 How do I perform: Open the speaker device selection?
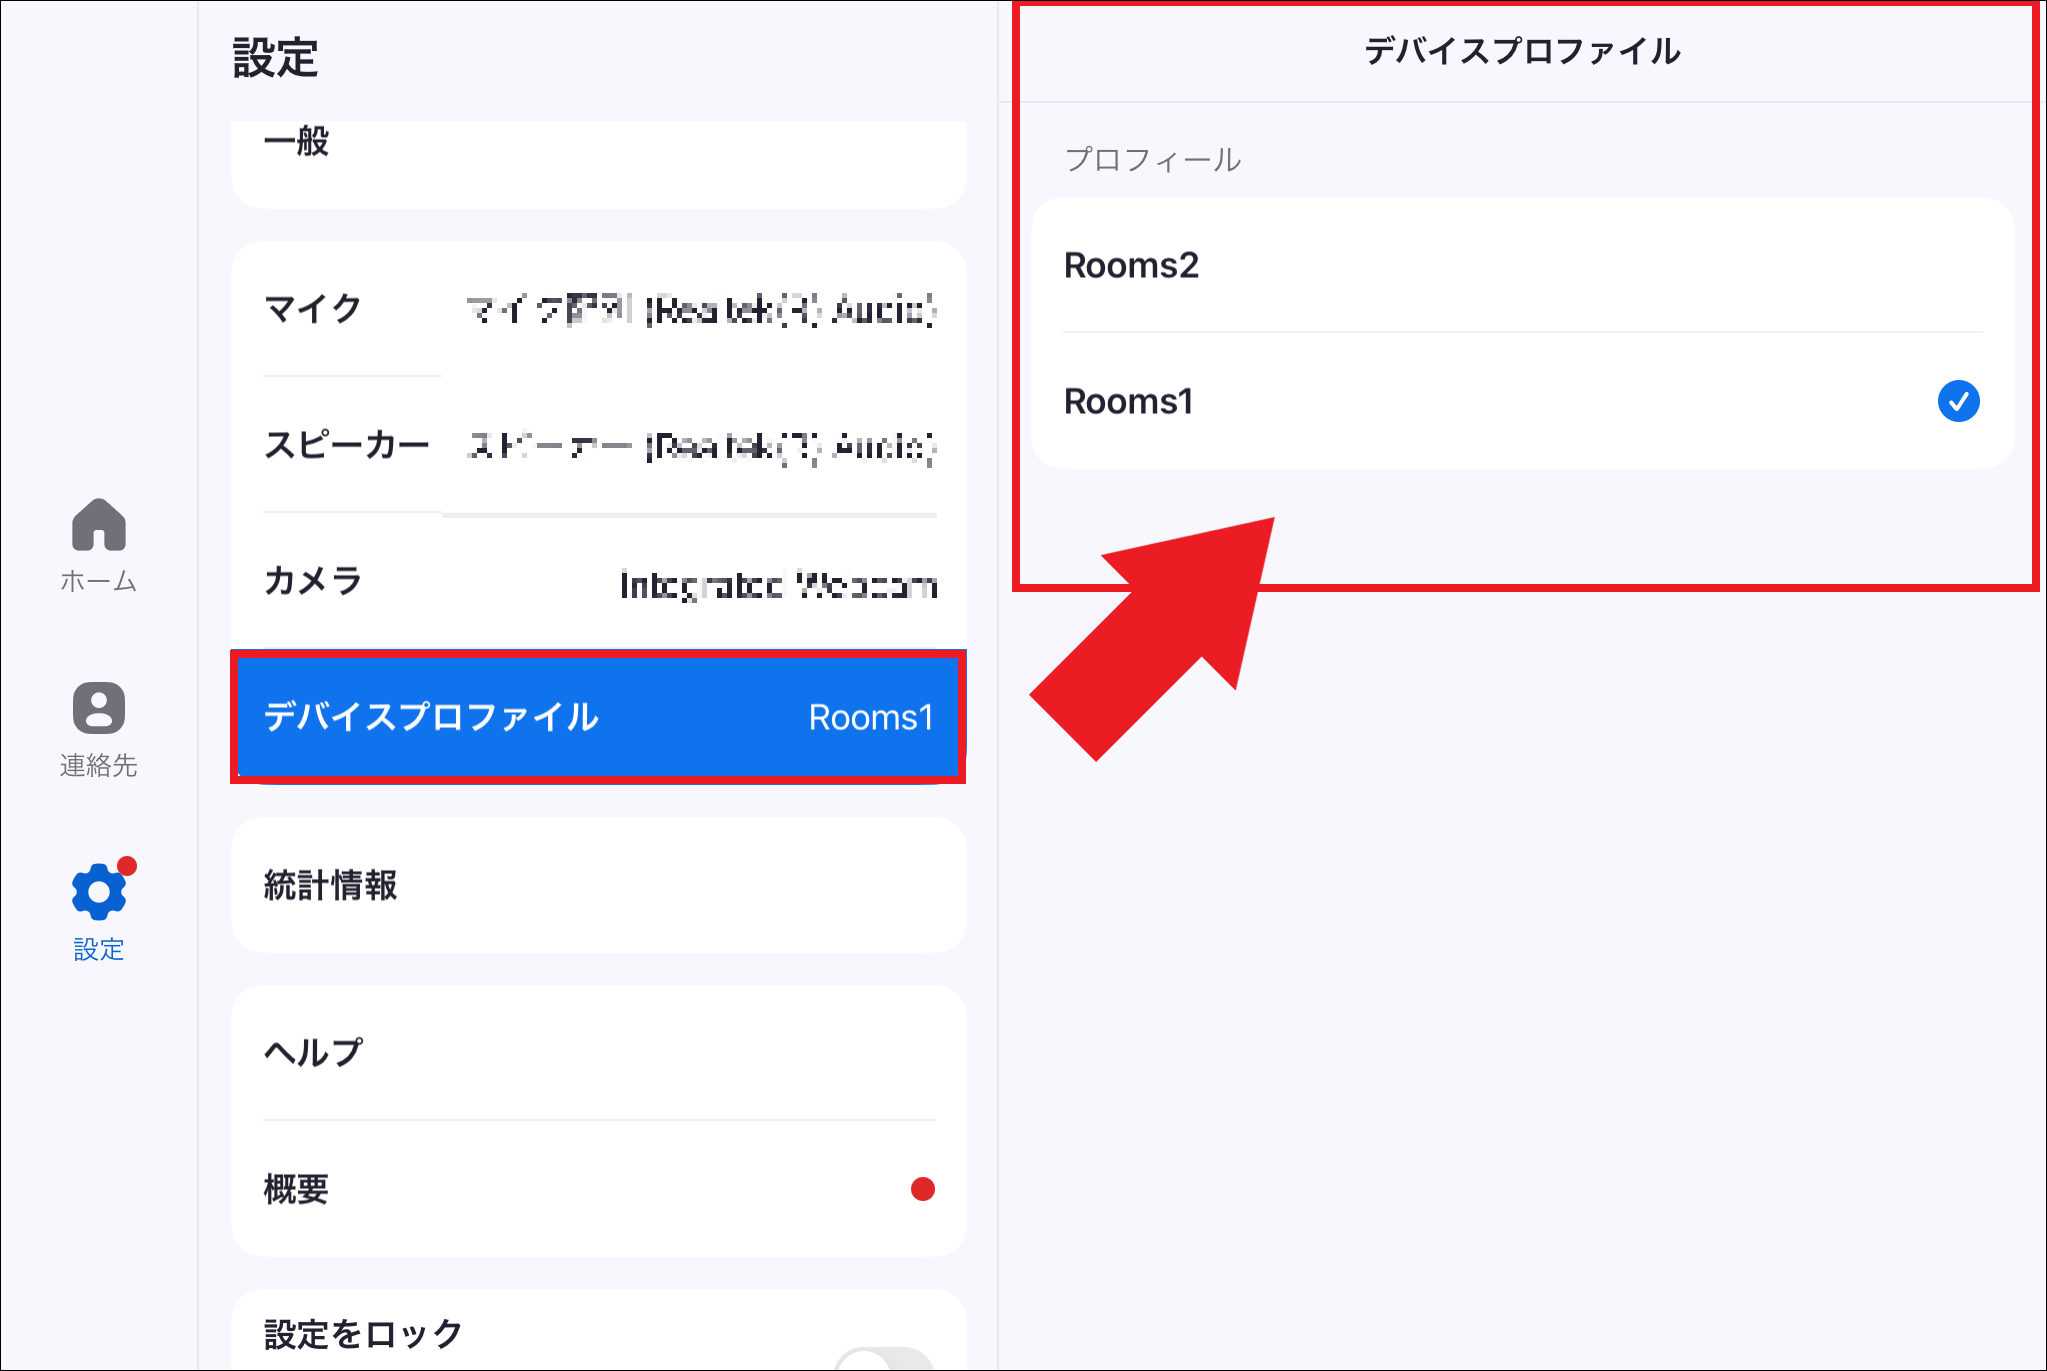pos(700,446)
